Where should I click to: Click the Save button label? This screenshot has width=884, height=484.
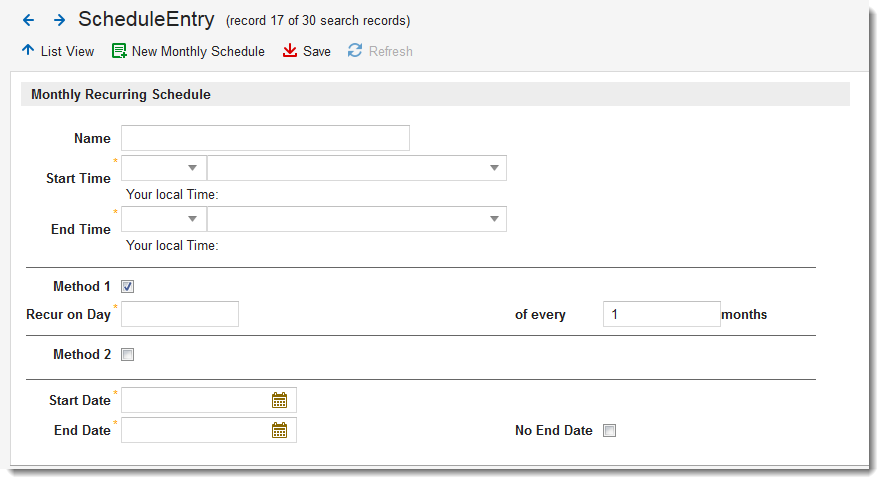317,51
